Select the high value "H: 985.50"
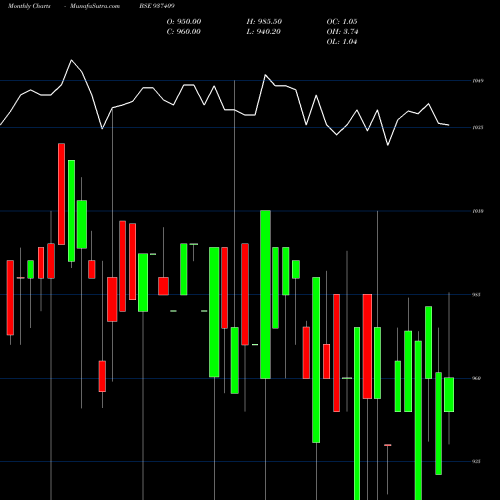The width and height of the screenshot is (500, 500). tap(264, 22)
